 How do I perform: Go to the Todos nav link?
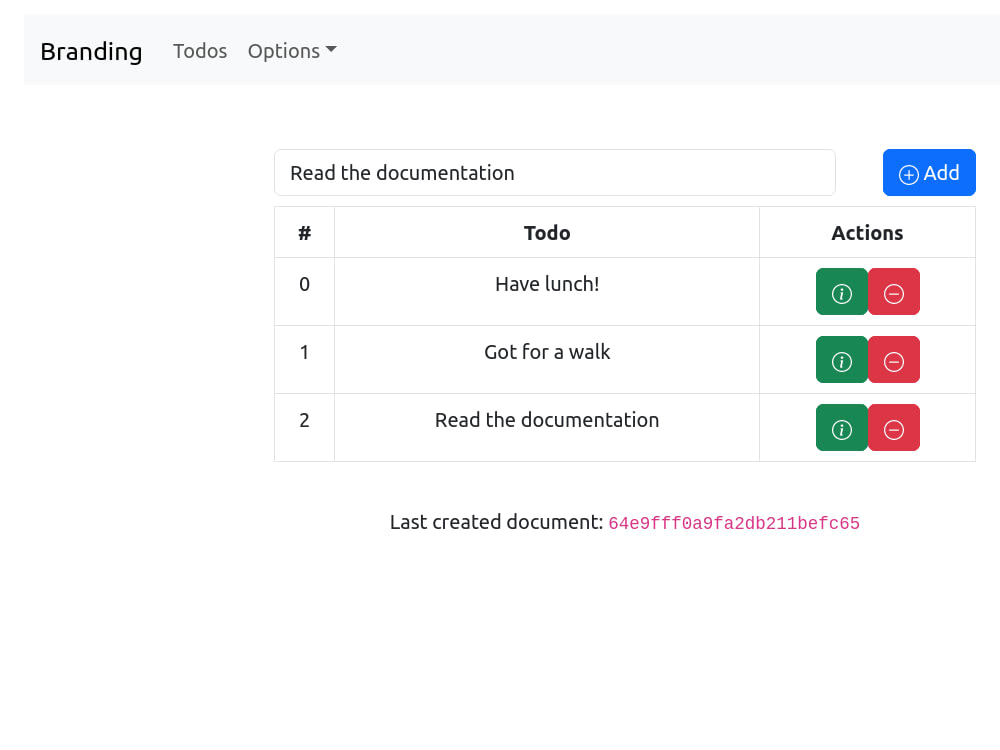pyautogui.click(x=200, y=51)
